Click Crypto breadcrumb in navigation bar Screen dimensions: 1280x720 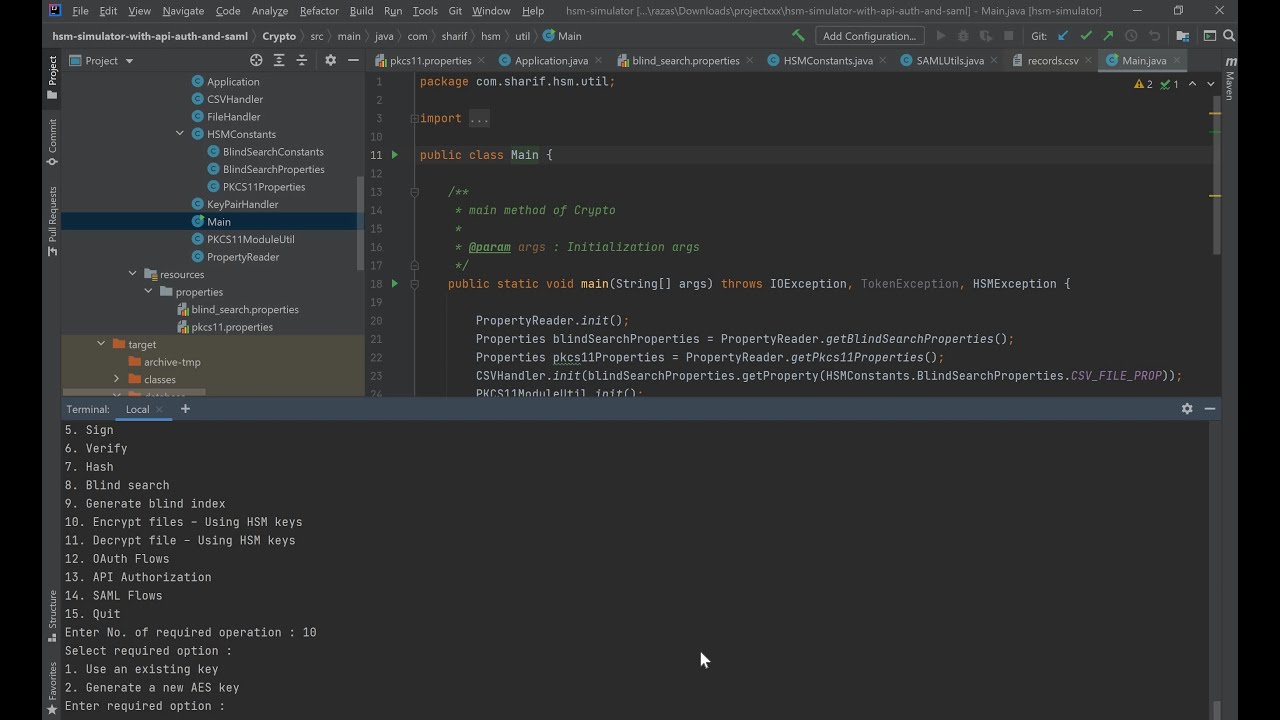point(279,36)
